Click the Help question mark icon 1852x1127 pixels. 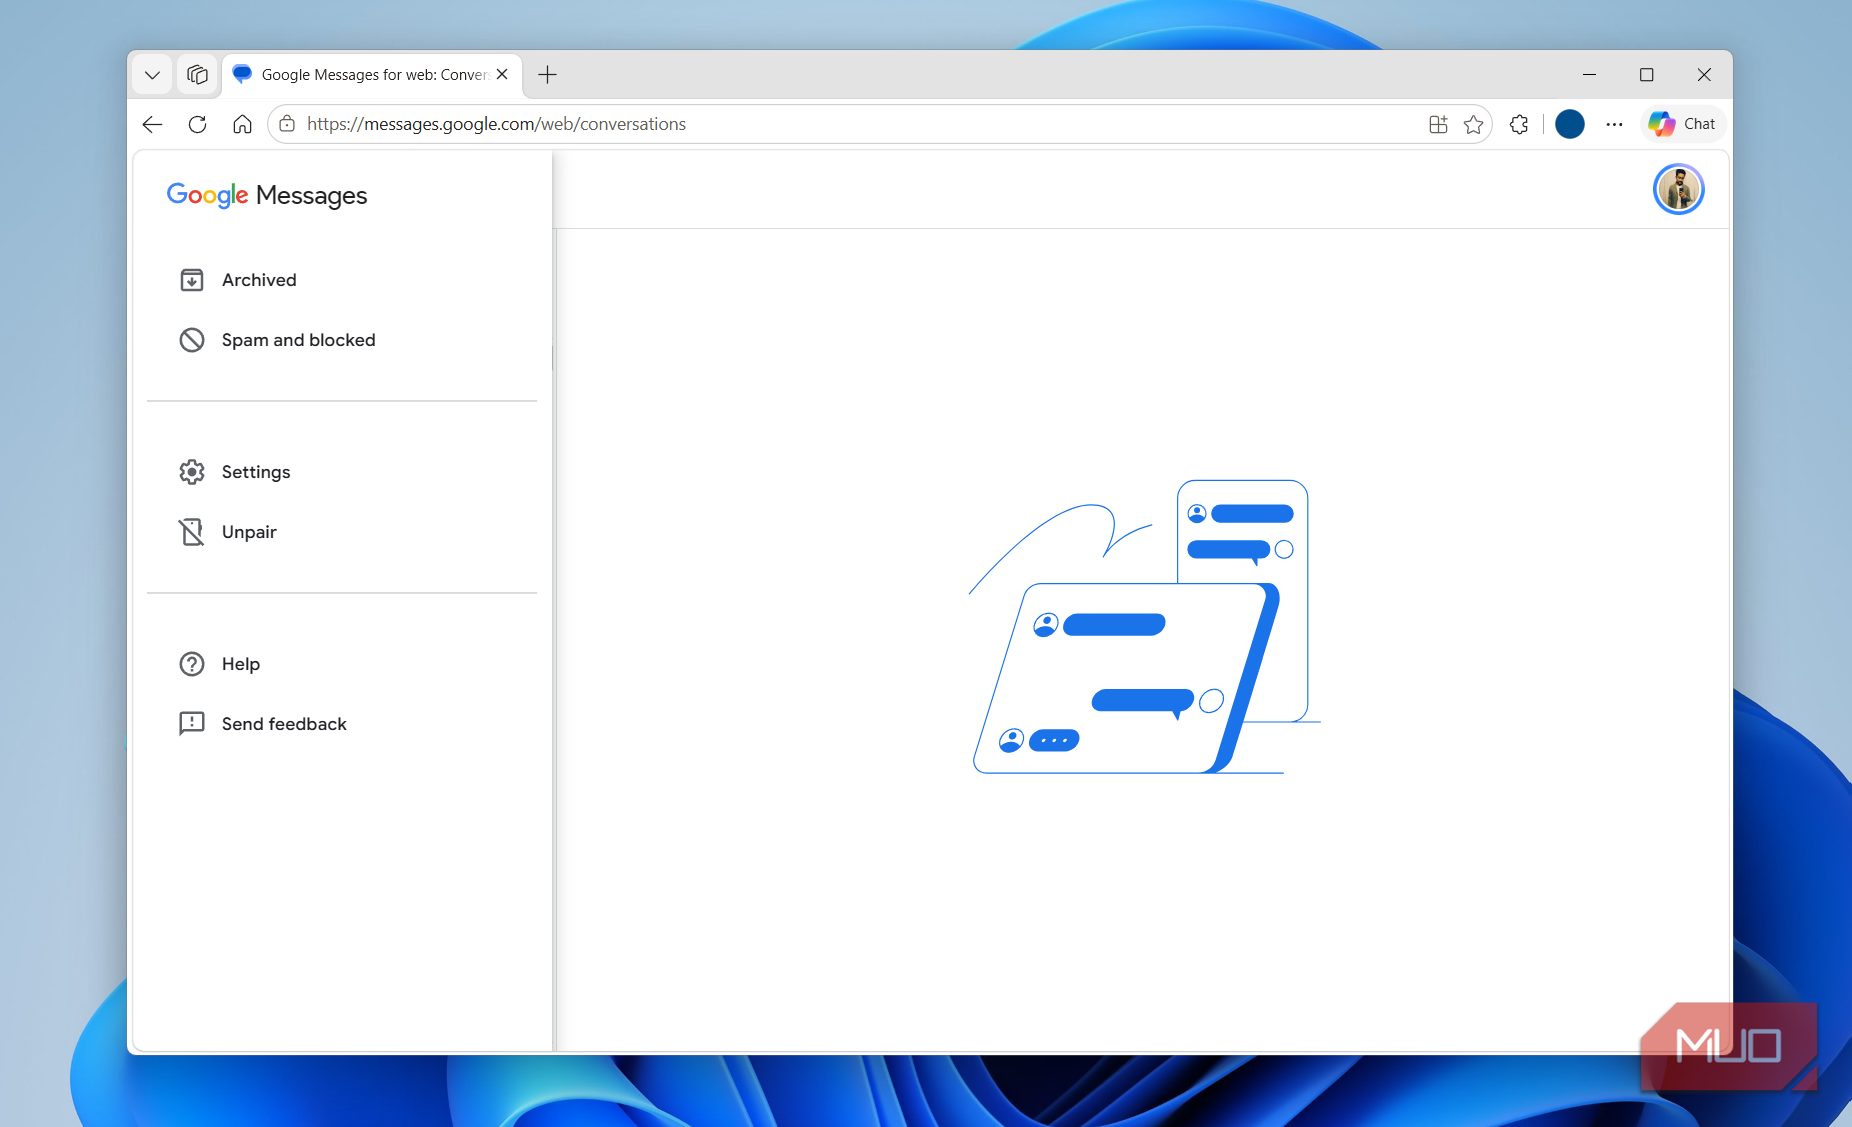point(192,664)
